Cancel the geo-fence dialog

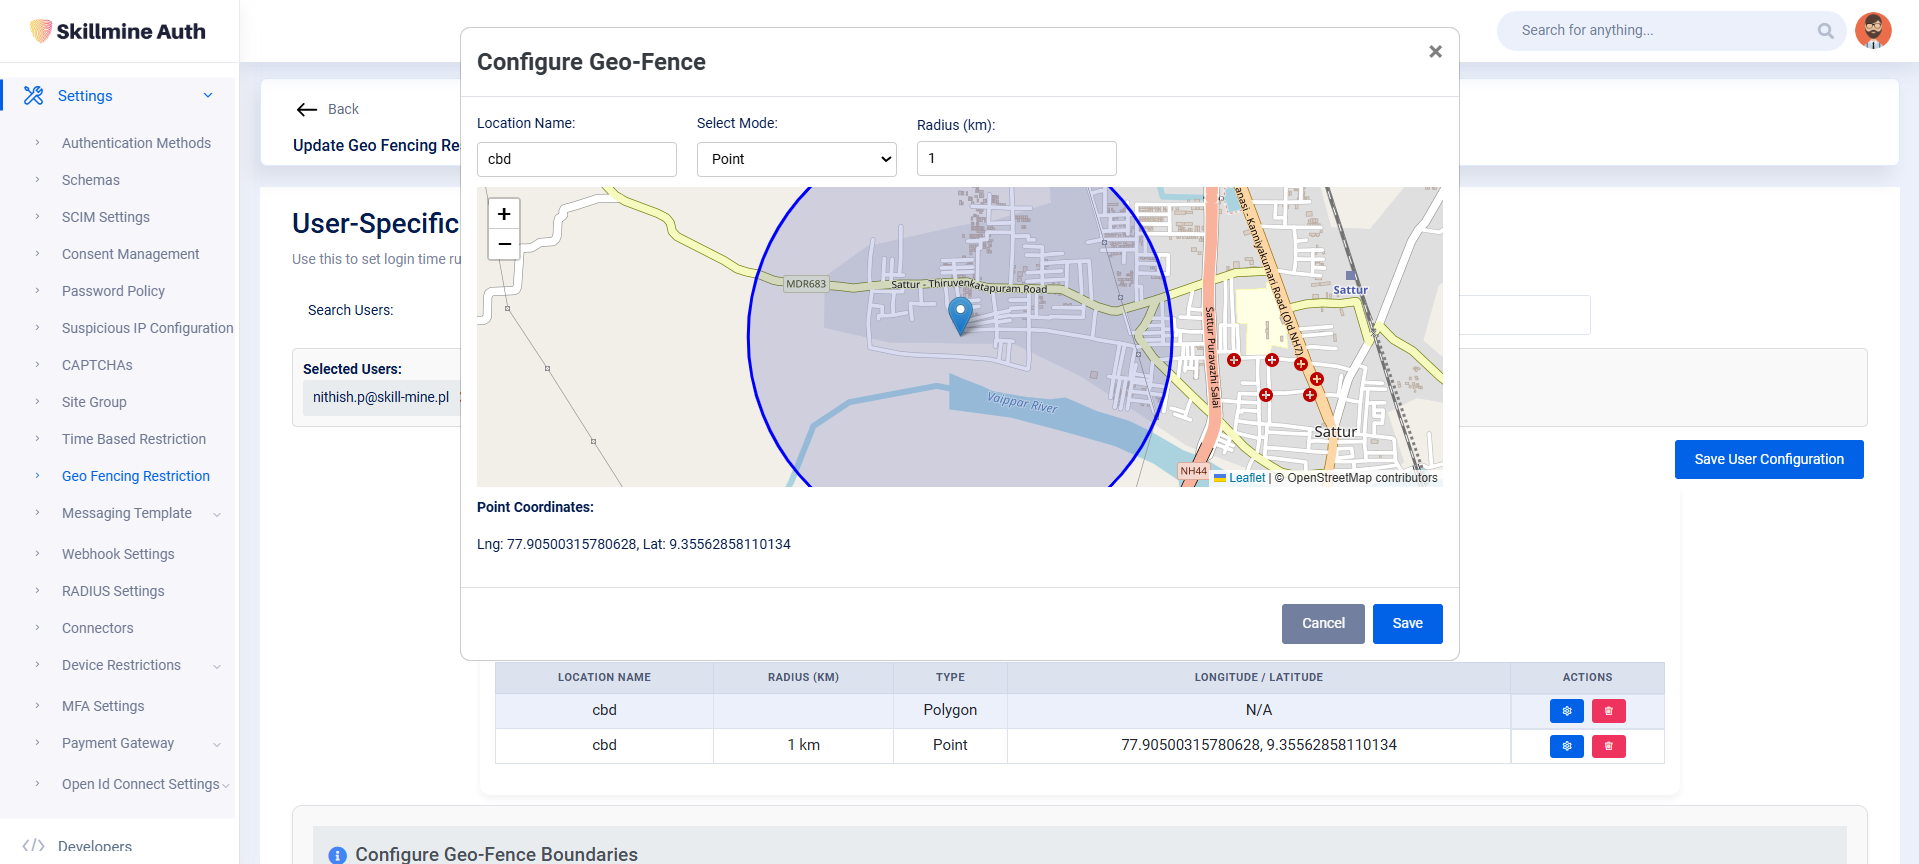(1322, 624)
